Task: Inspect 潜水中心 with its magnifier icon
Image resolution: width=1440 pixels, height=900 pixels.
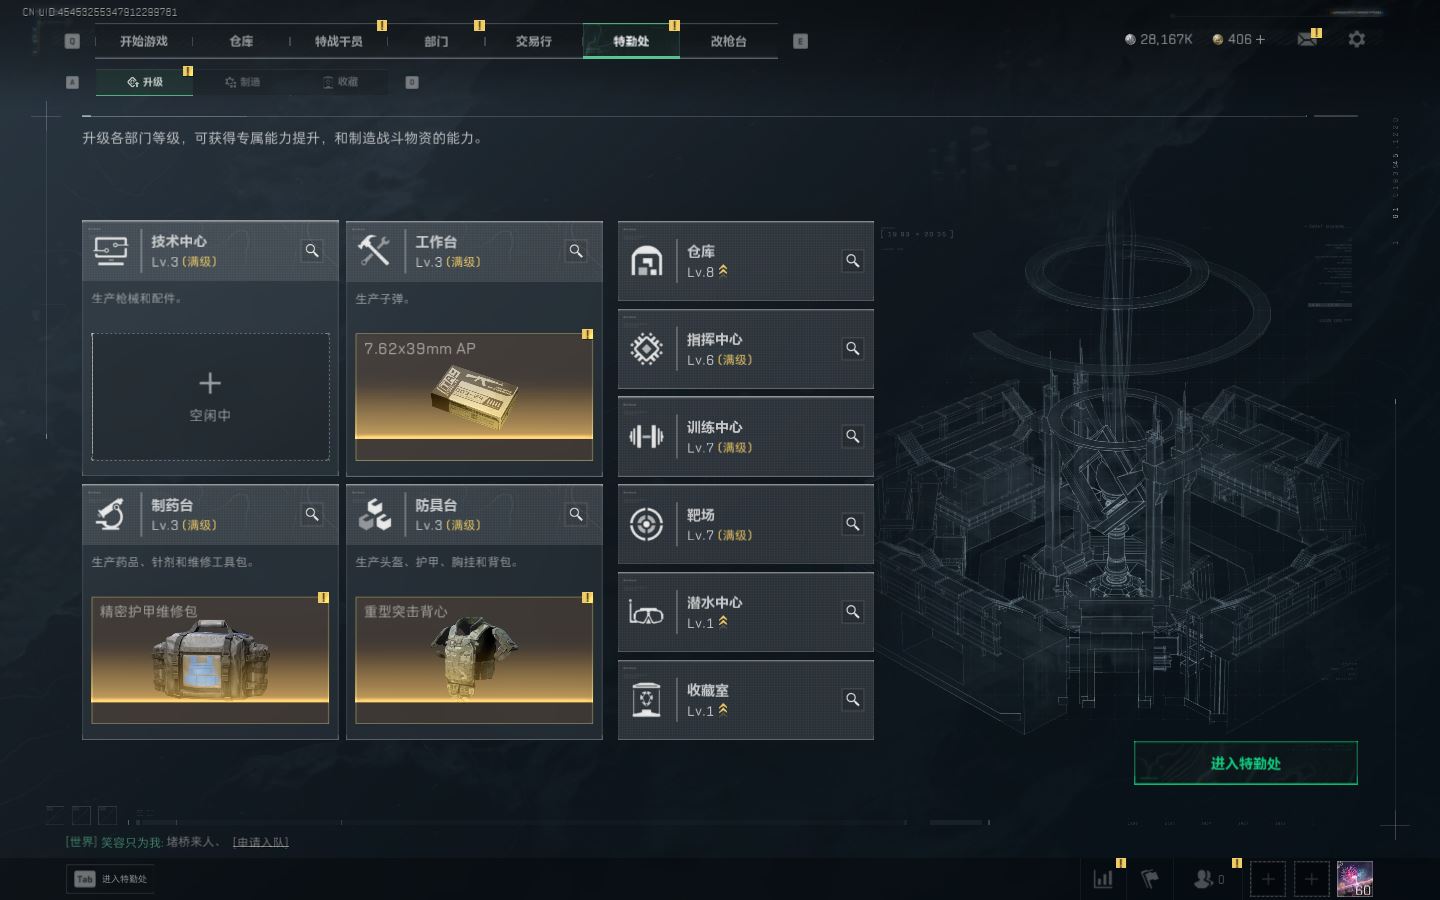Action: pos(853,612)
